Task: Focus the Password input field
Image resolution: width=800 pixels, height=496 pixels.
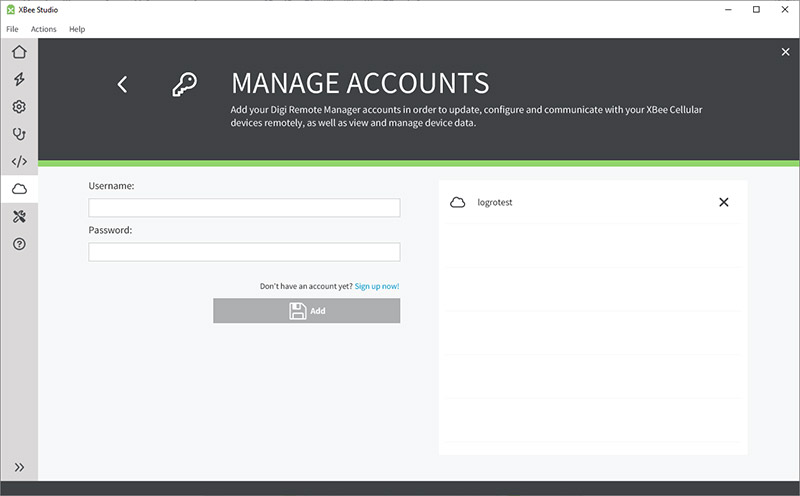Action: click(244, 252)
